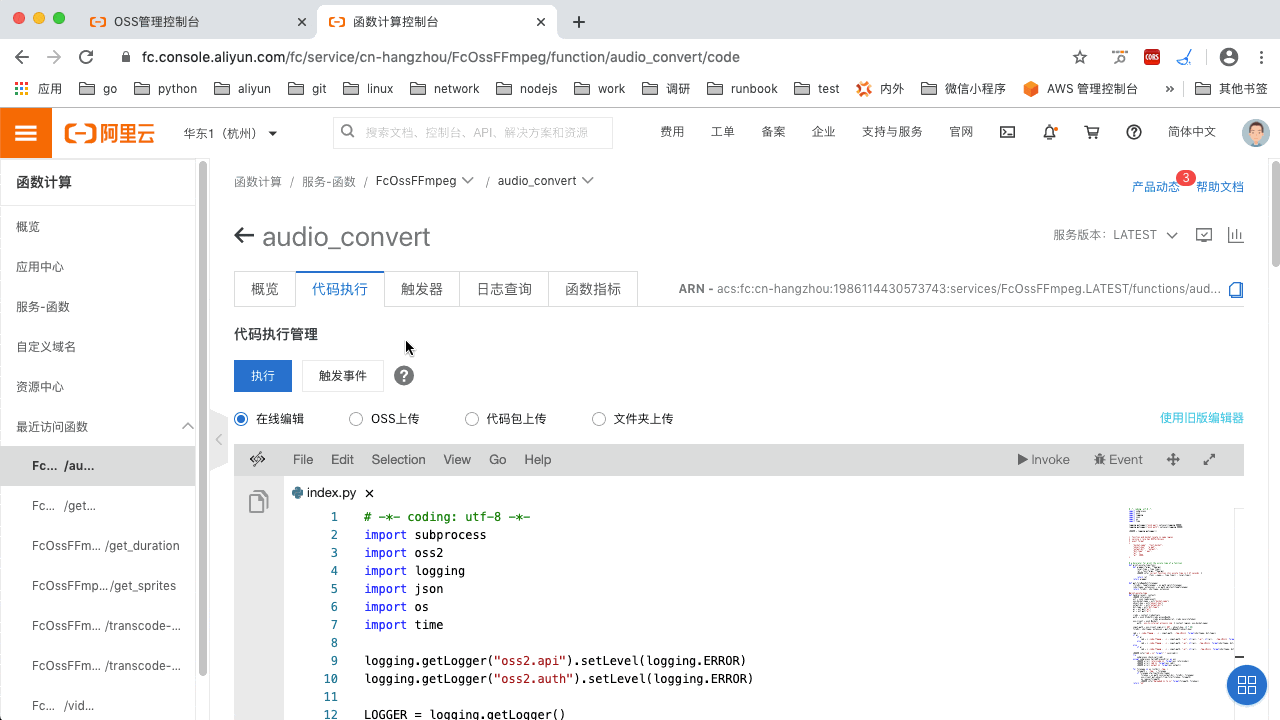
Task: Switch to the 触发器 tab
Action: pos(421,289)
